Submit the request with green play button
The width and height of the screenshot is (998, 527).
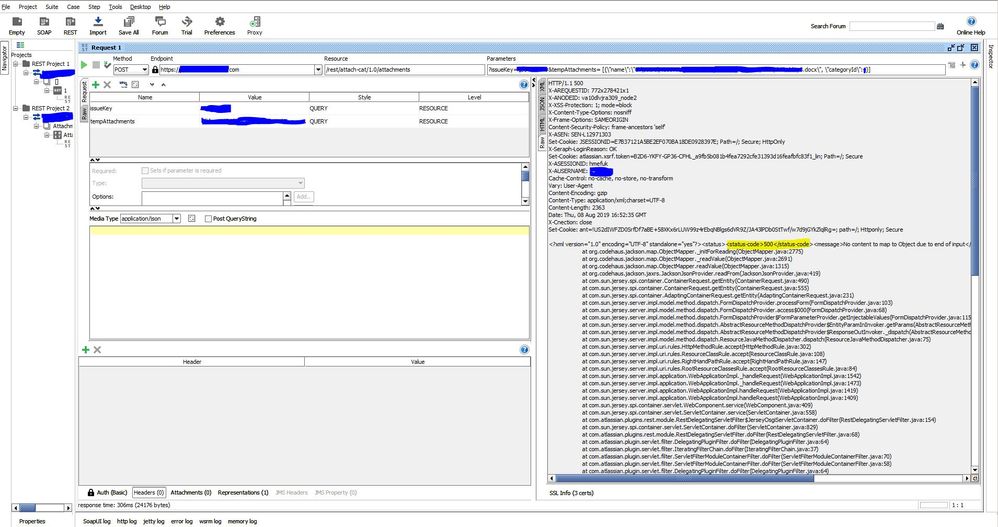(x=84, y=65)
